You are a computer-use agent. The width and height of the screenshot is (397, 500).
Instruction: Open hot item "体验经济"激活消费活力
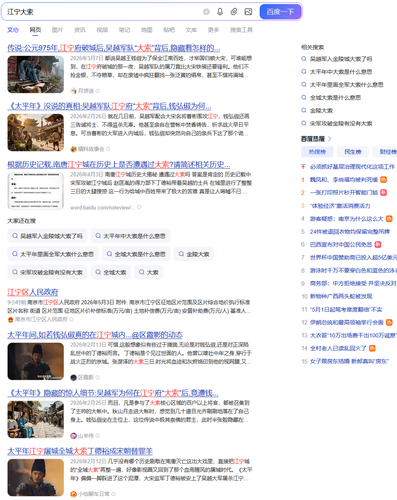coord(340,205)
